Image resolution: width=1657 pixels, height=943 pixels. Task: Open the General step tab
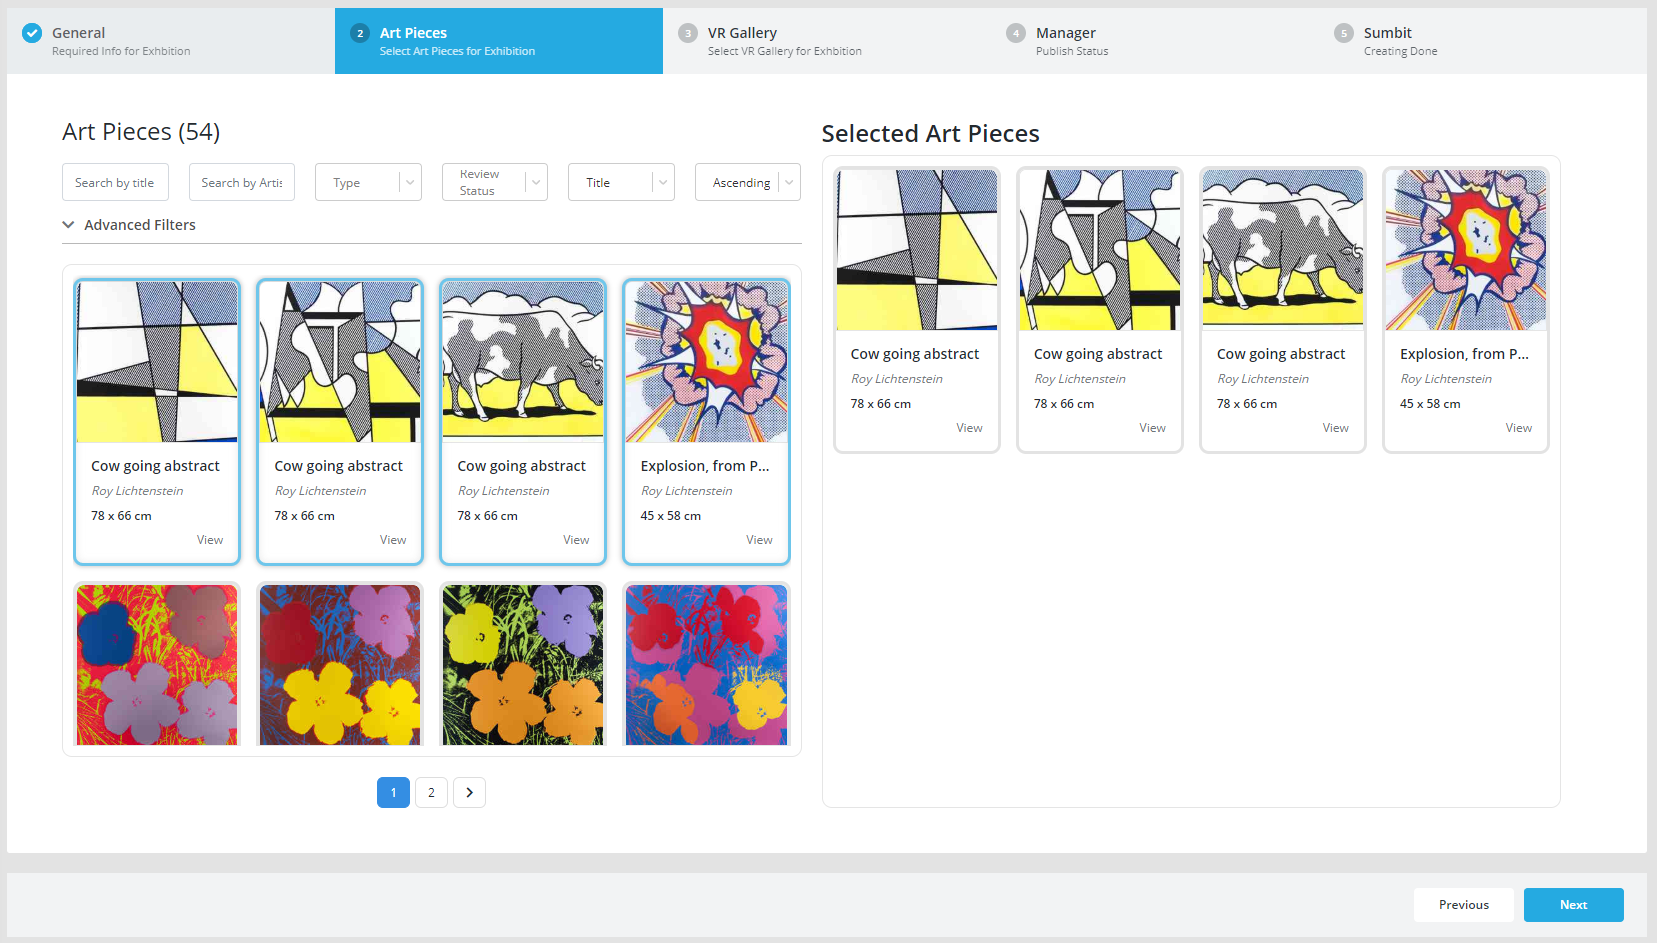pos(171,41)
